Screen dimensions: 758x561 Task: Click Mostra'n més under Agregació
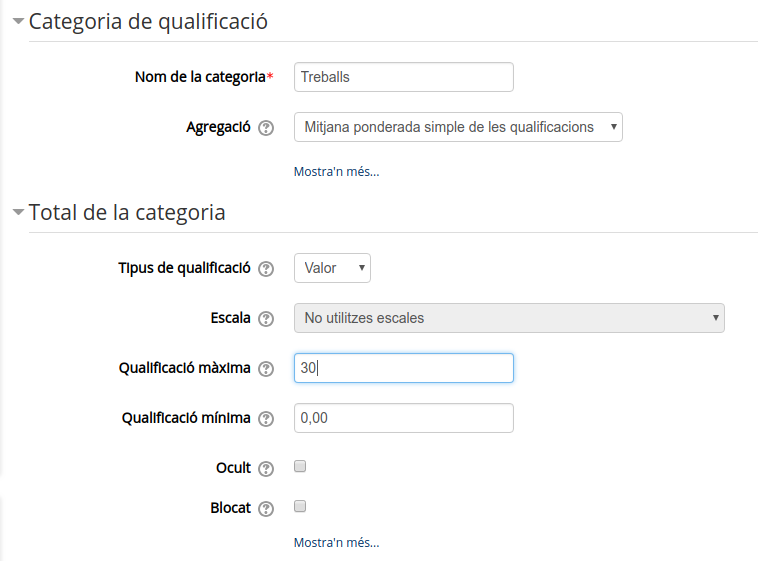click(x=336, y=172)
